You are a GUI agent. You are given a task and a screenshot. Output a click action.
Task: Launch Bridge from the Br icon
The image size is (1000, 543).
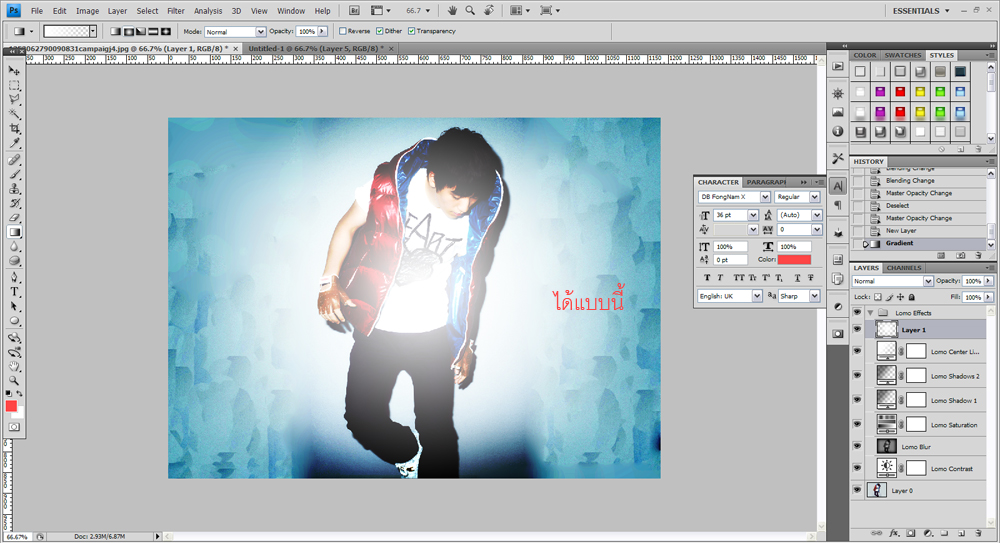pos(355,10)
